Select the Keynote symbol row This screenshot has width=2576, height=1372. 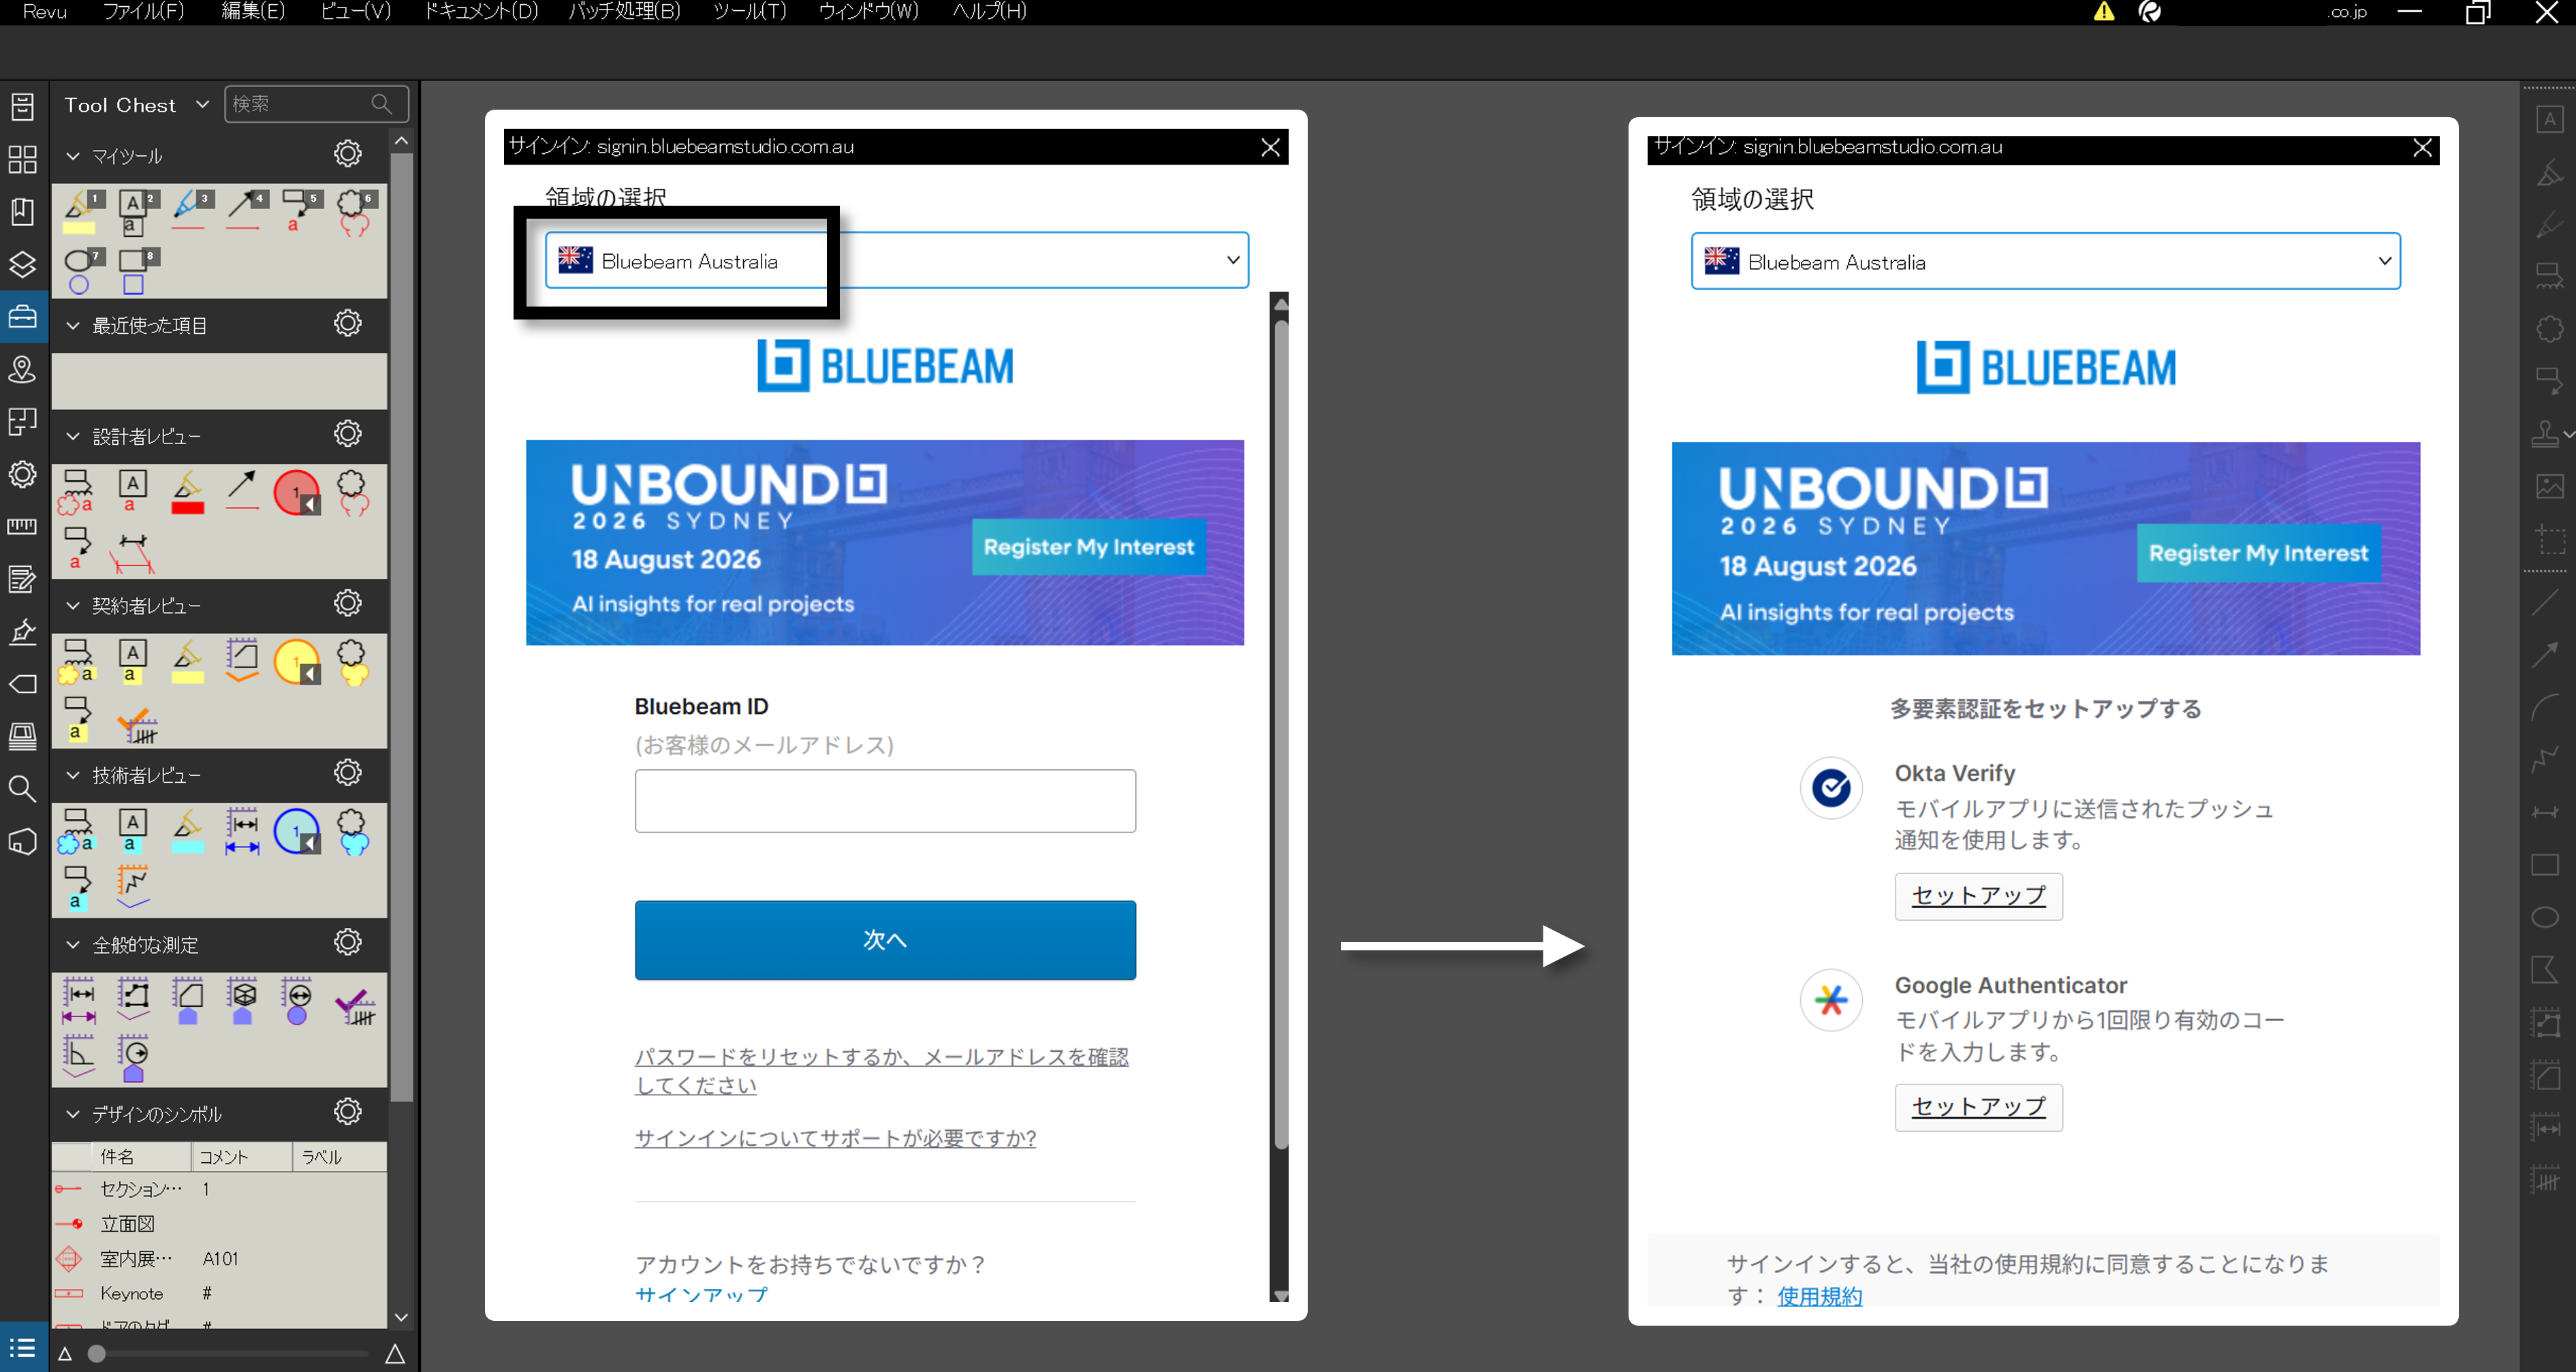coord(219,1293)
